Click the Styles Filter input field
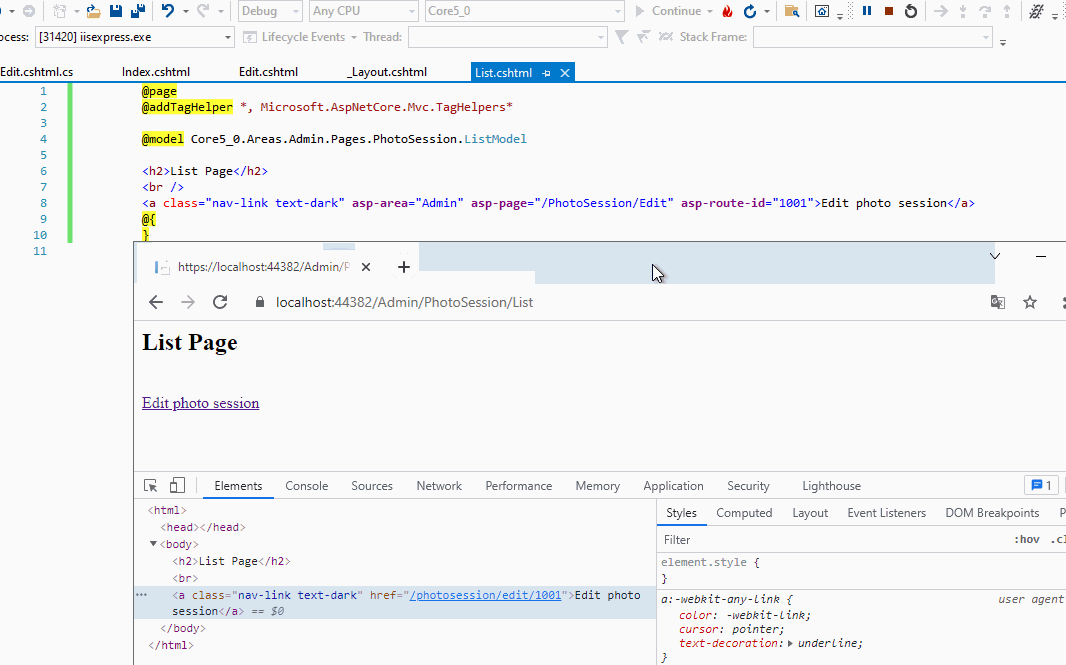Screen dimensions: 1066x665 click(833, 540)
